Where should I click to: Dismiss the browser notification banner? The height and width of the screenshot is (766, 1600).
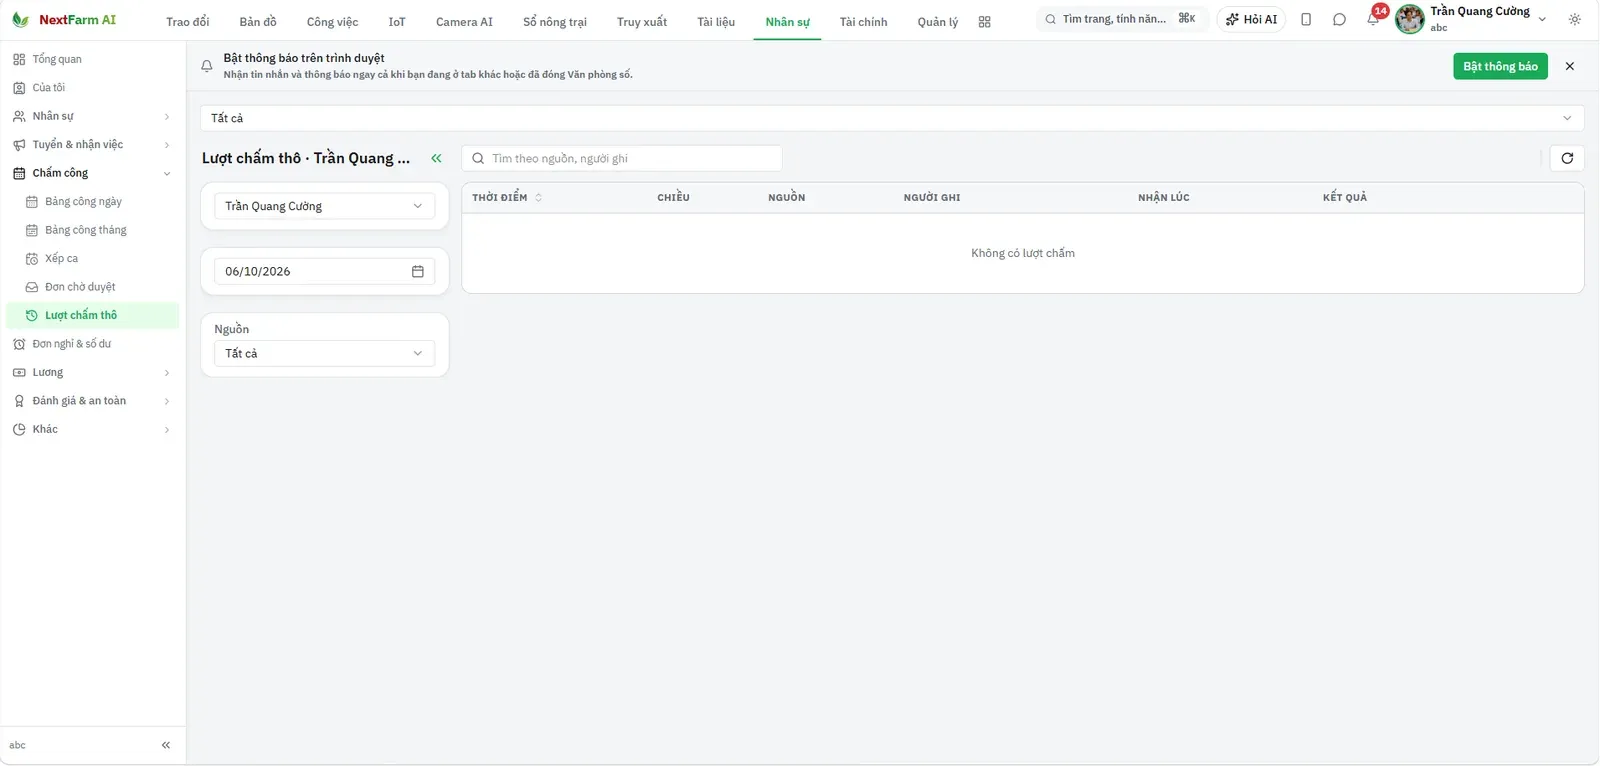[x=1570, y=66]
